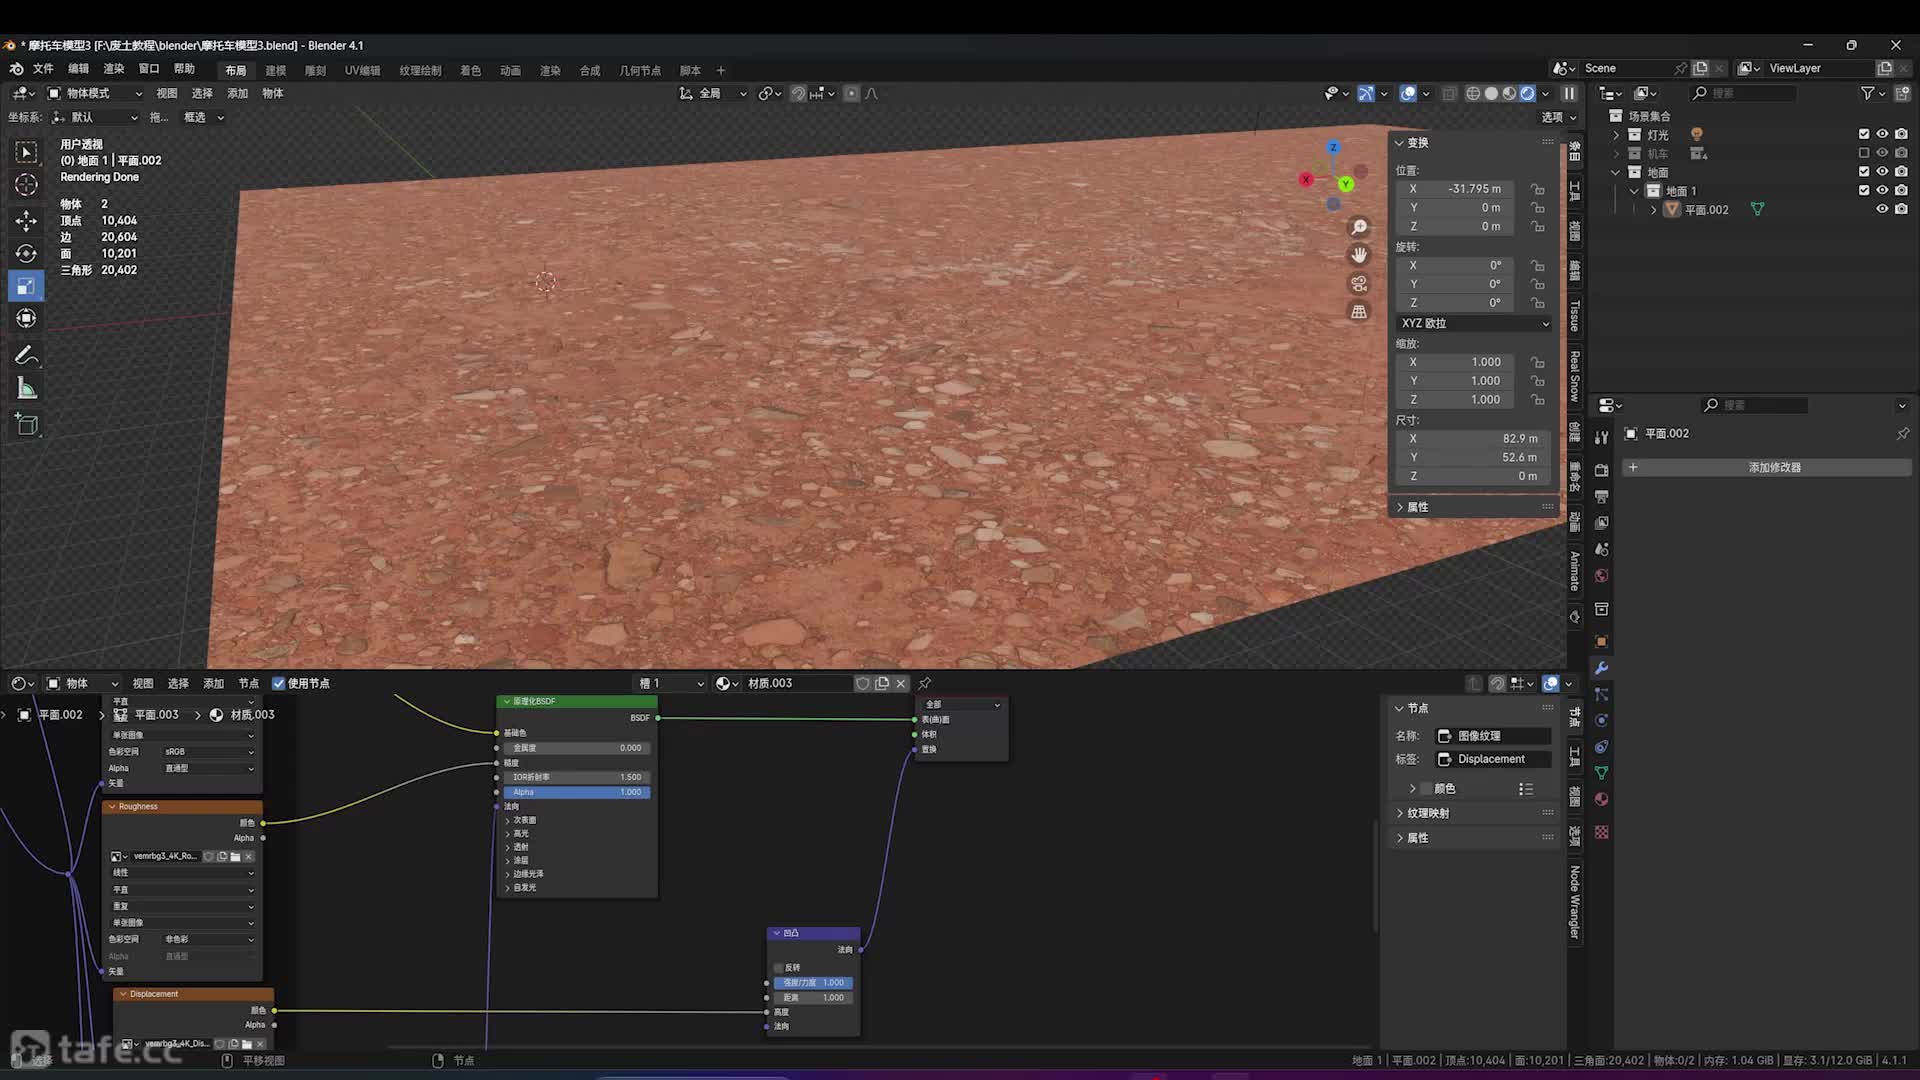Adjust Alpha slider on principled BSDF
The width and height of the screenshot is (1920, 1080).
(x=577, y=793)
